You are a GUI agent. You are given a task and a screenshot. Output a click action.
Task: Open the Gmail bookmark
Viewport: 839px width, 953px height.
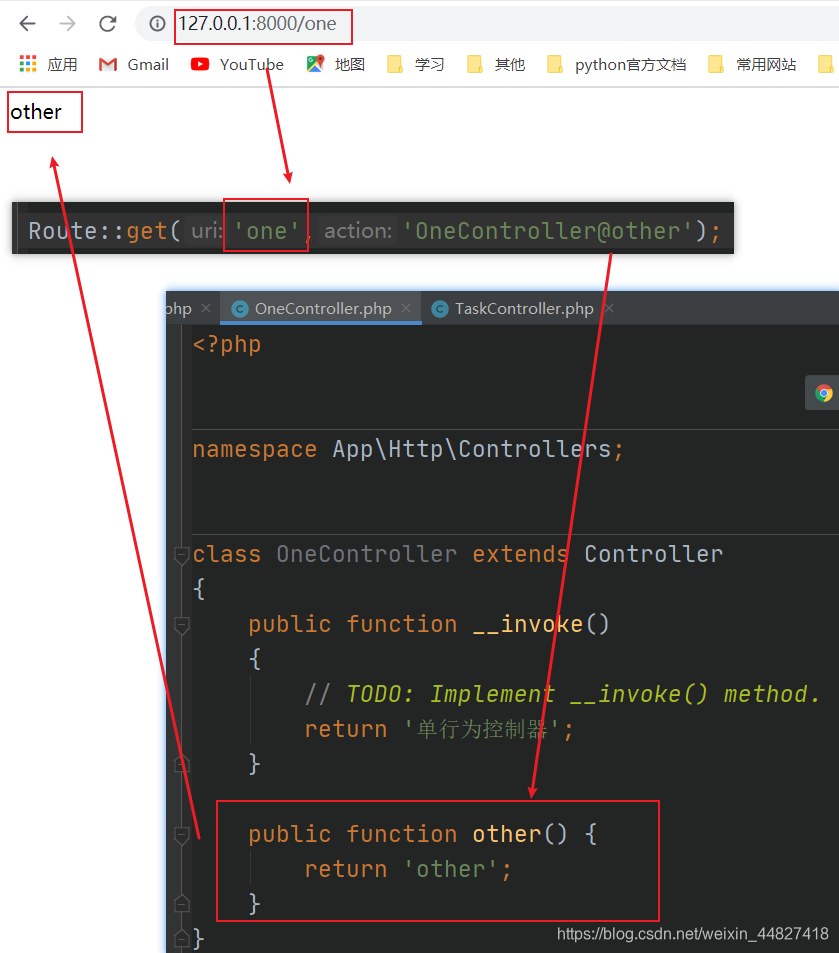(x=134, y=64)
